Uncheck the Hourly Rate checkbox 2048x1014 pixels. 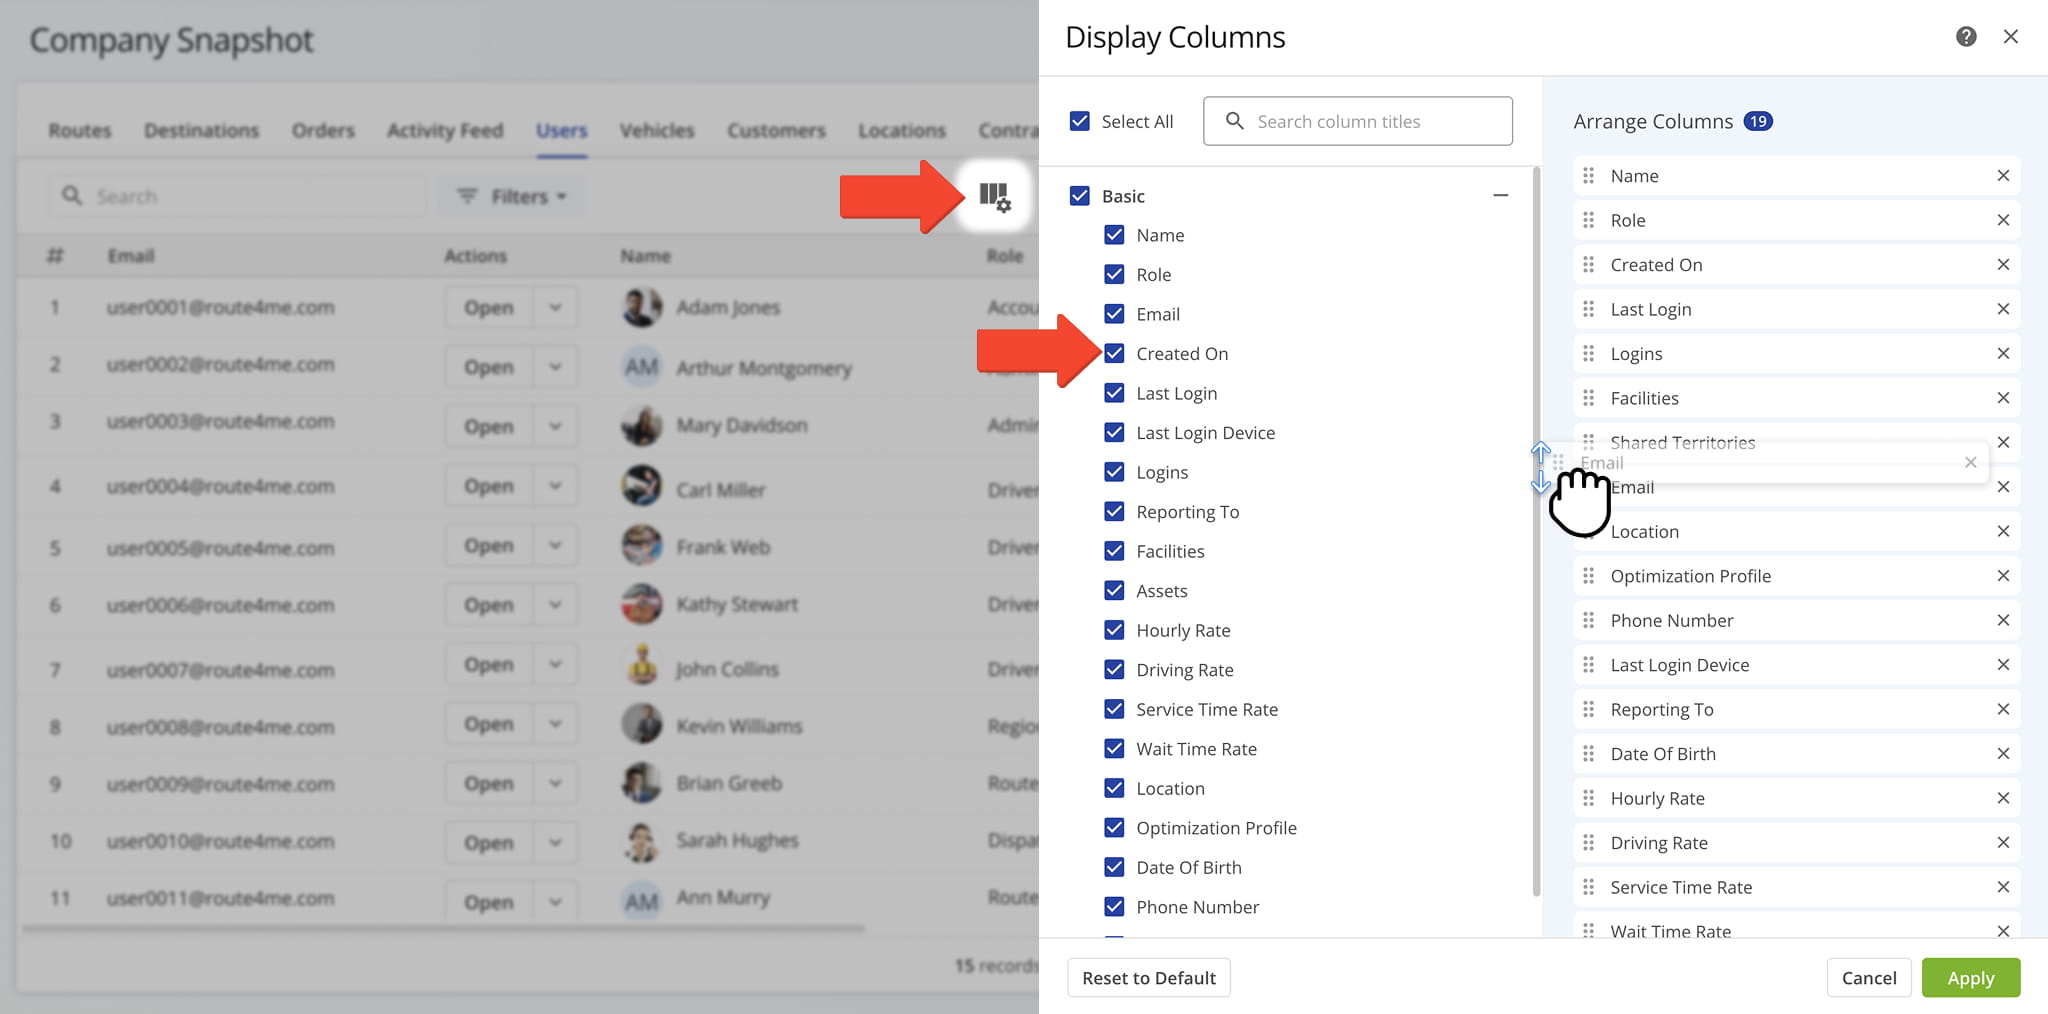tap(1114, 630)
